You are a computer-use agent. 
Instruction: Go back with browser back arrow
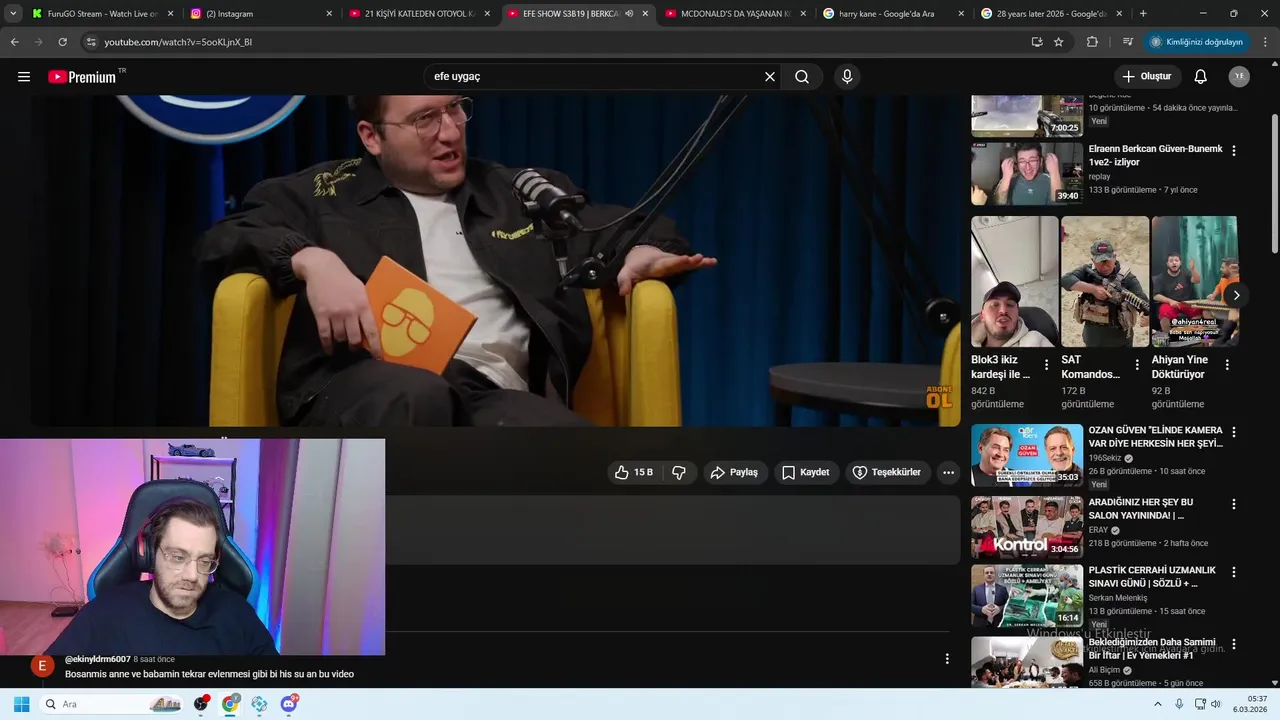tap(14, 42)
